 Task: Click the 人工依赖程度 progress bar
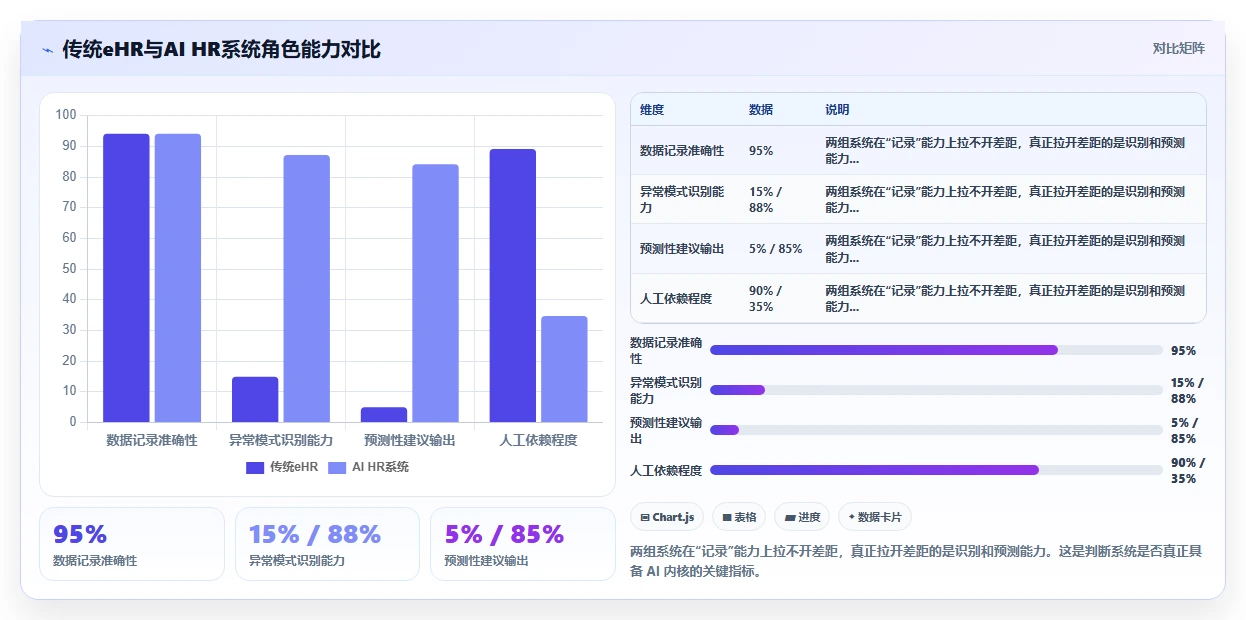[x=936, y=470]
